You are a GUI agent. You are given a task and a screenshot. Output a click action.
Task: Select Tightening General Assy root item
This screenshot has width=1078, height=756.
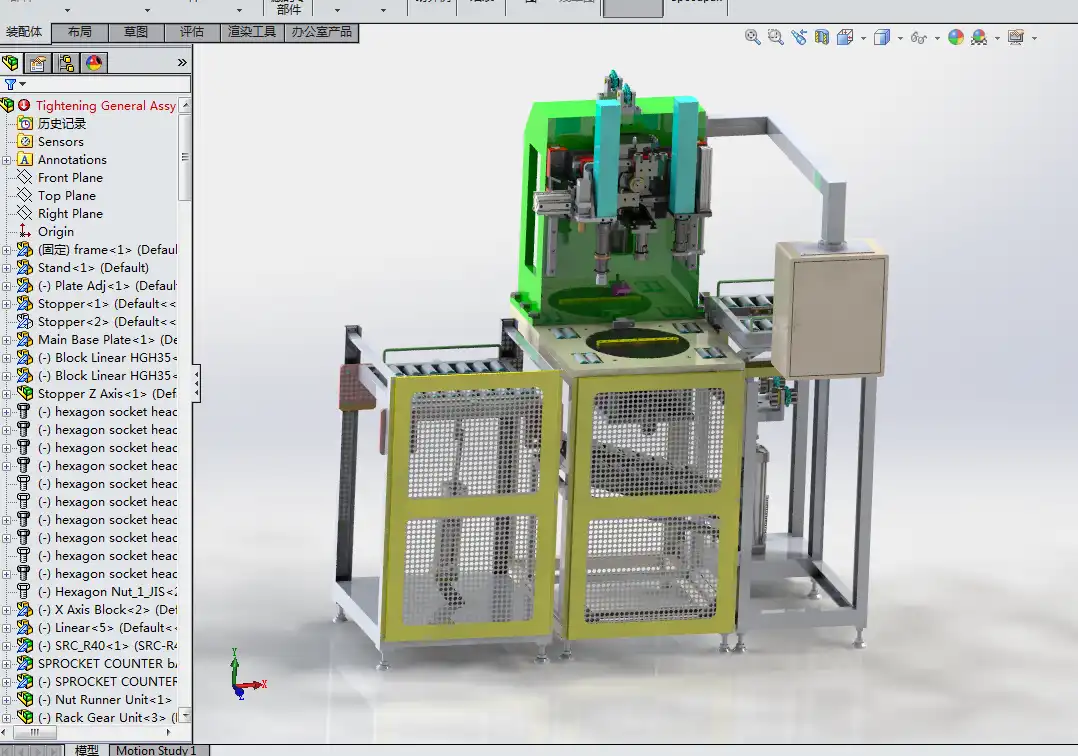coord(105,105)
